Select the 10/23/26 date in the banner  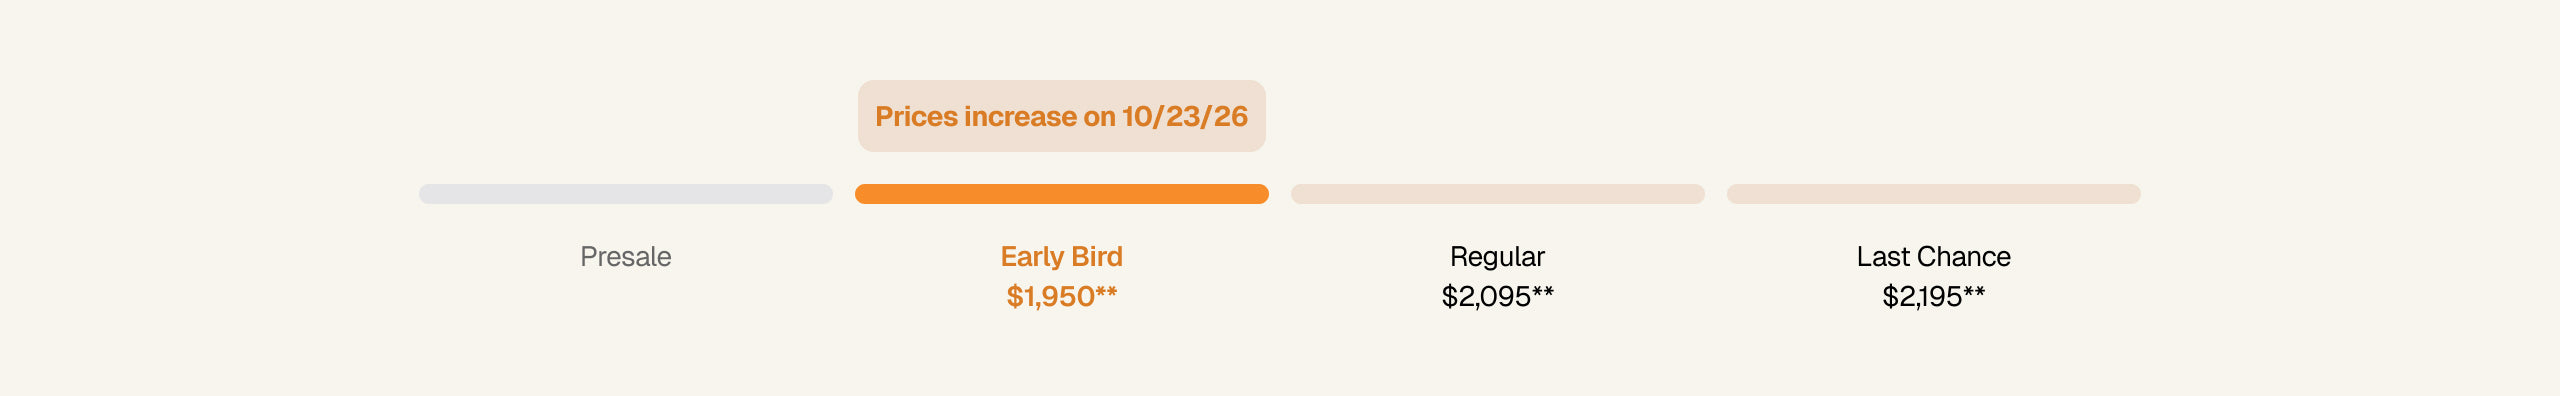point(1185,116)
